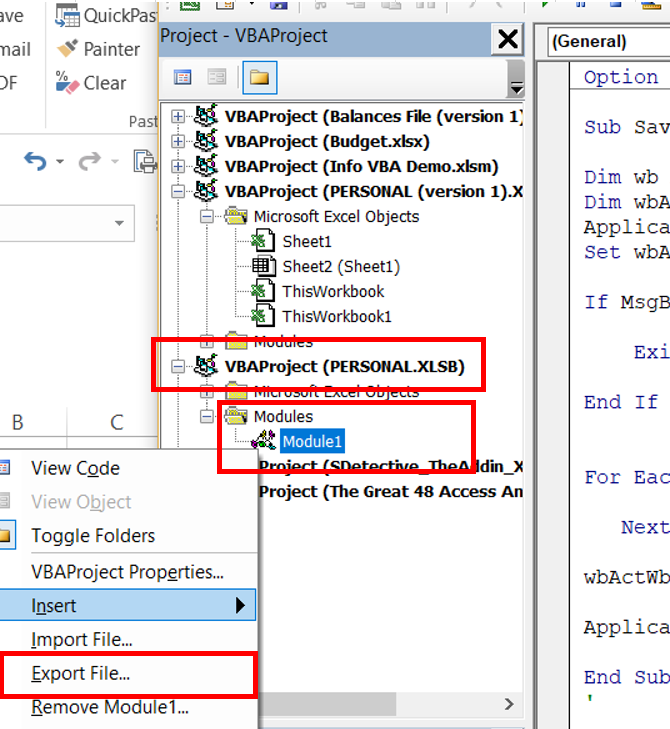Toggle Folders button in Project panel toolbar
The image size is (670, 729).
coord(259,77)
